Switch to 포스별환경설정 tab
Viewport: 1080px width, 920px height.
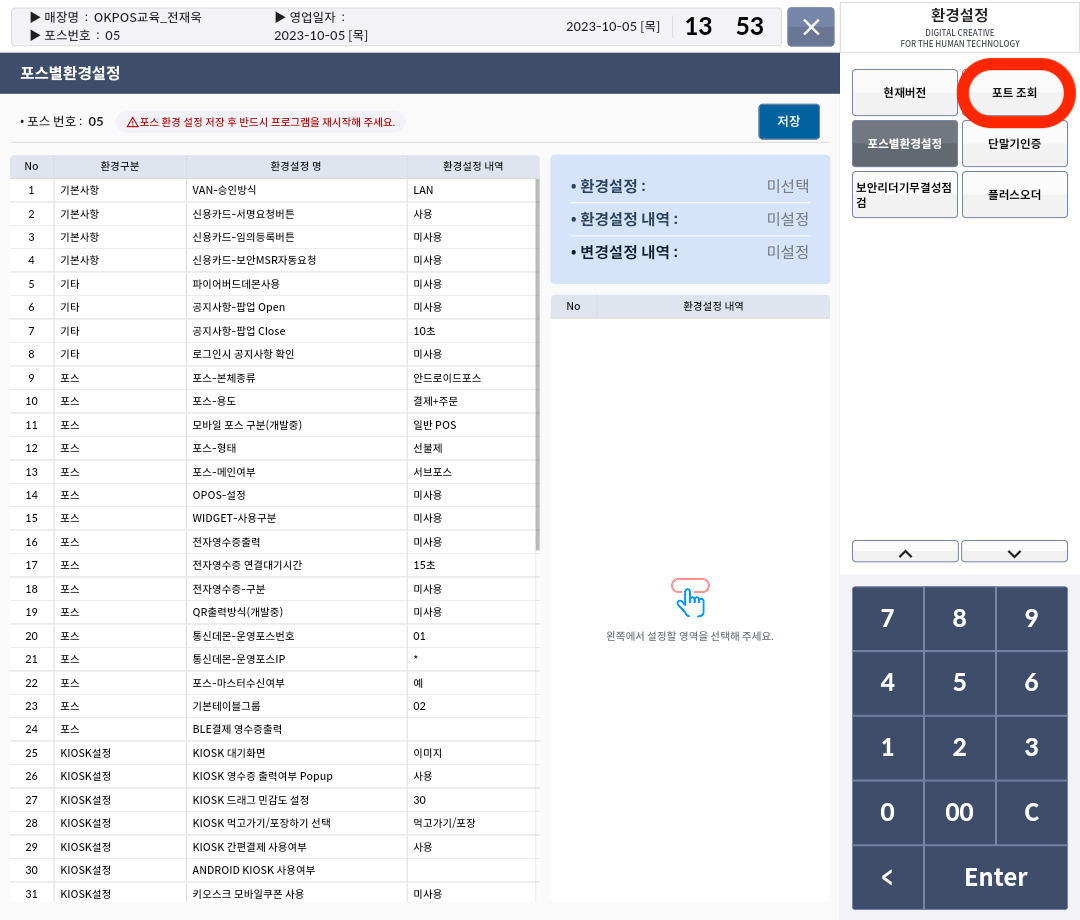904,143
